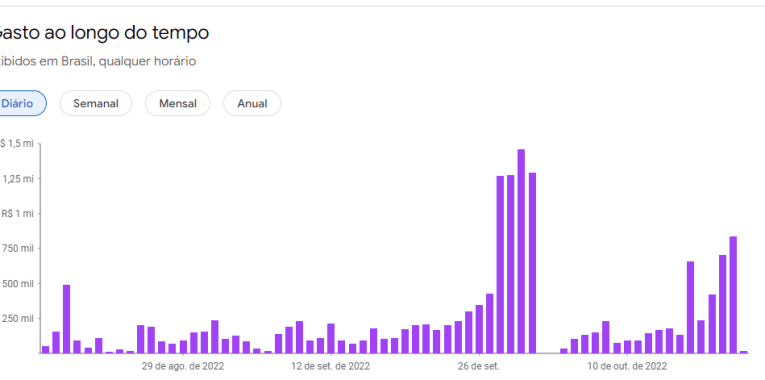This screenshot has height=380, width=765.
Task: Switch to the Anual view
Action: 252,103
